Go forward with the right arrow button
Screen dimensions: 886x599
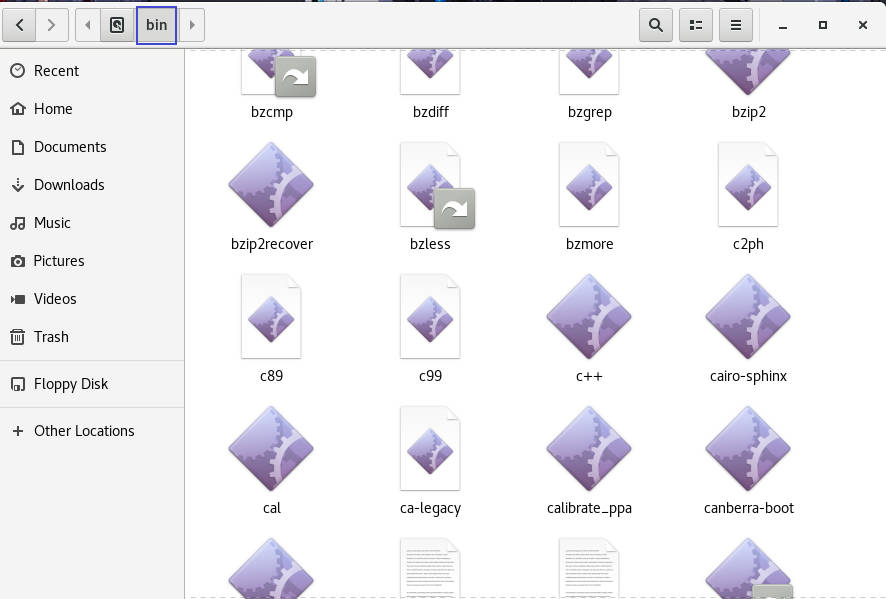point(52,25)
